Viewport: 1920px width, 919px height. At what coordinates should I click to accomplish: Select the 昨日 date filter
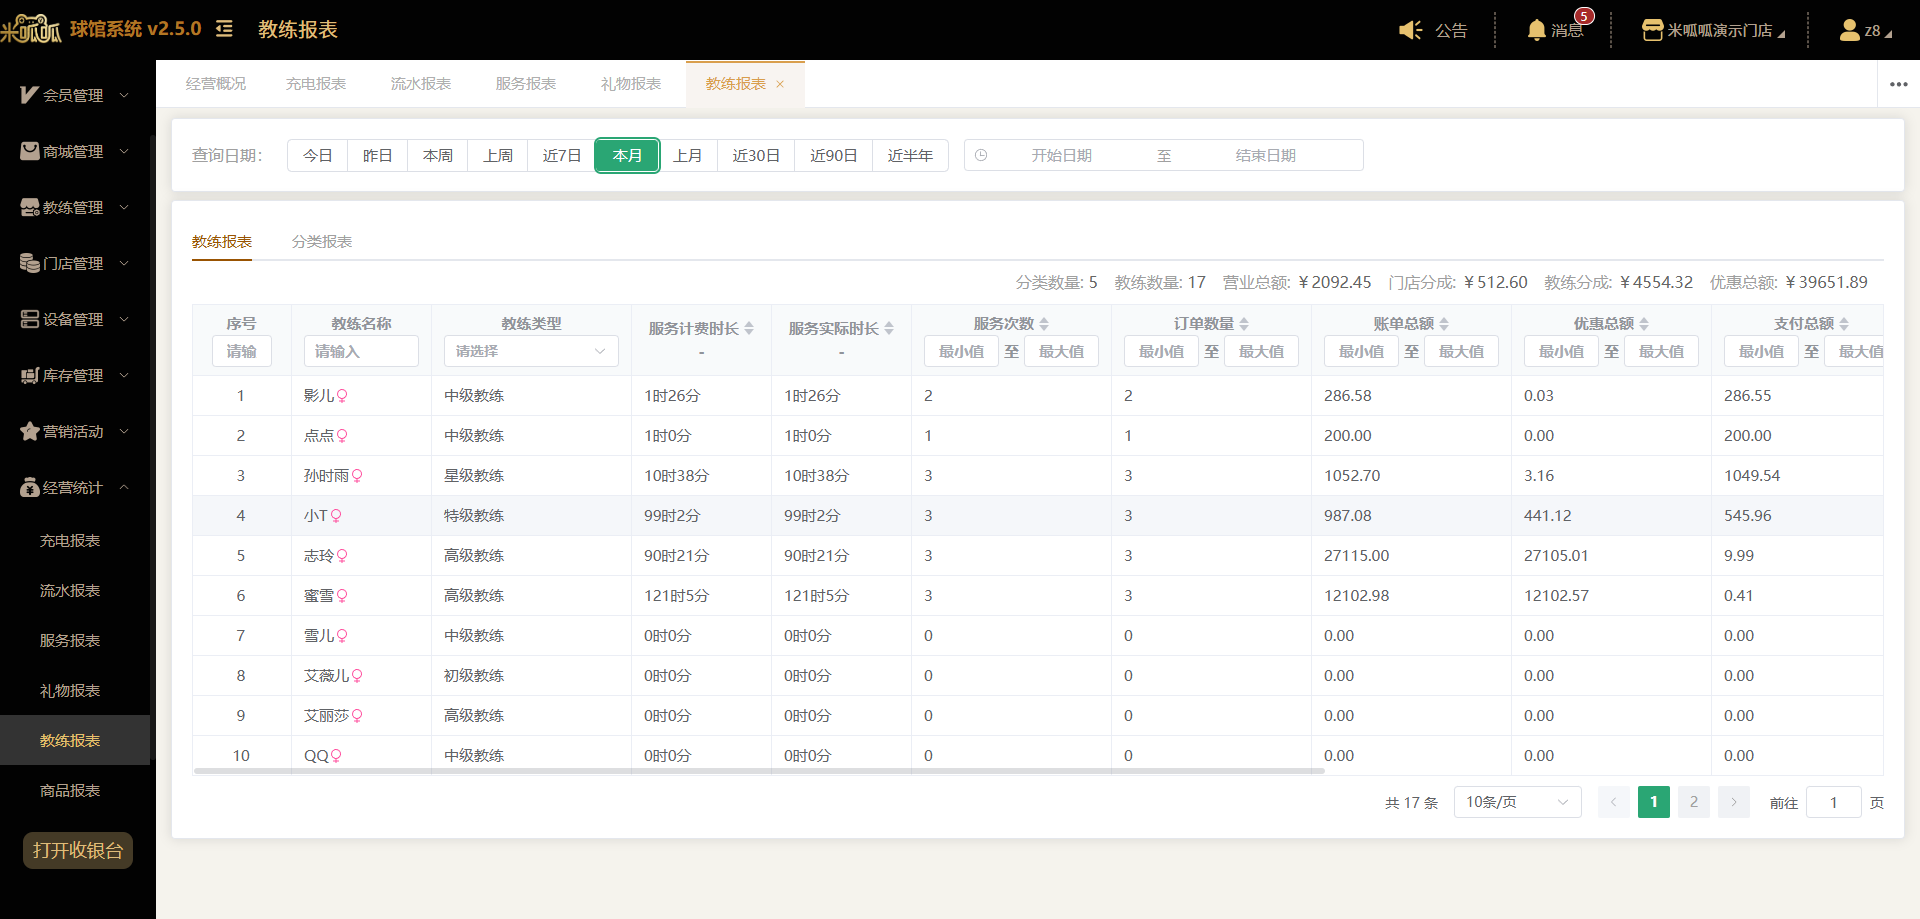click(x=378, y=155)
